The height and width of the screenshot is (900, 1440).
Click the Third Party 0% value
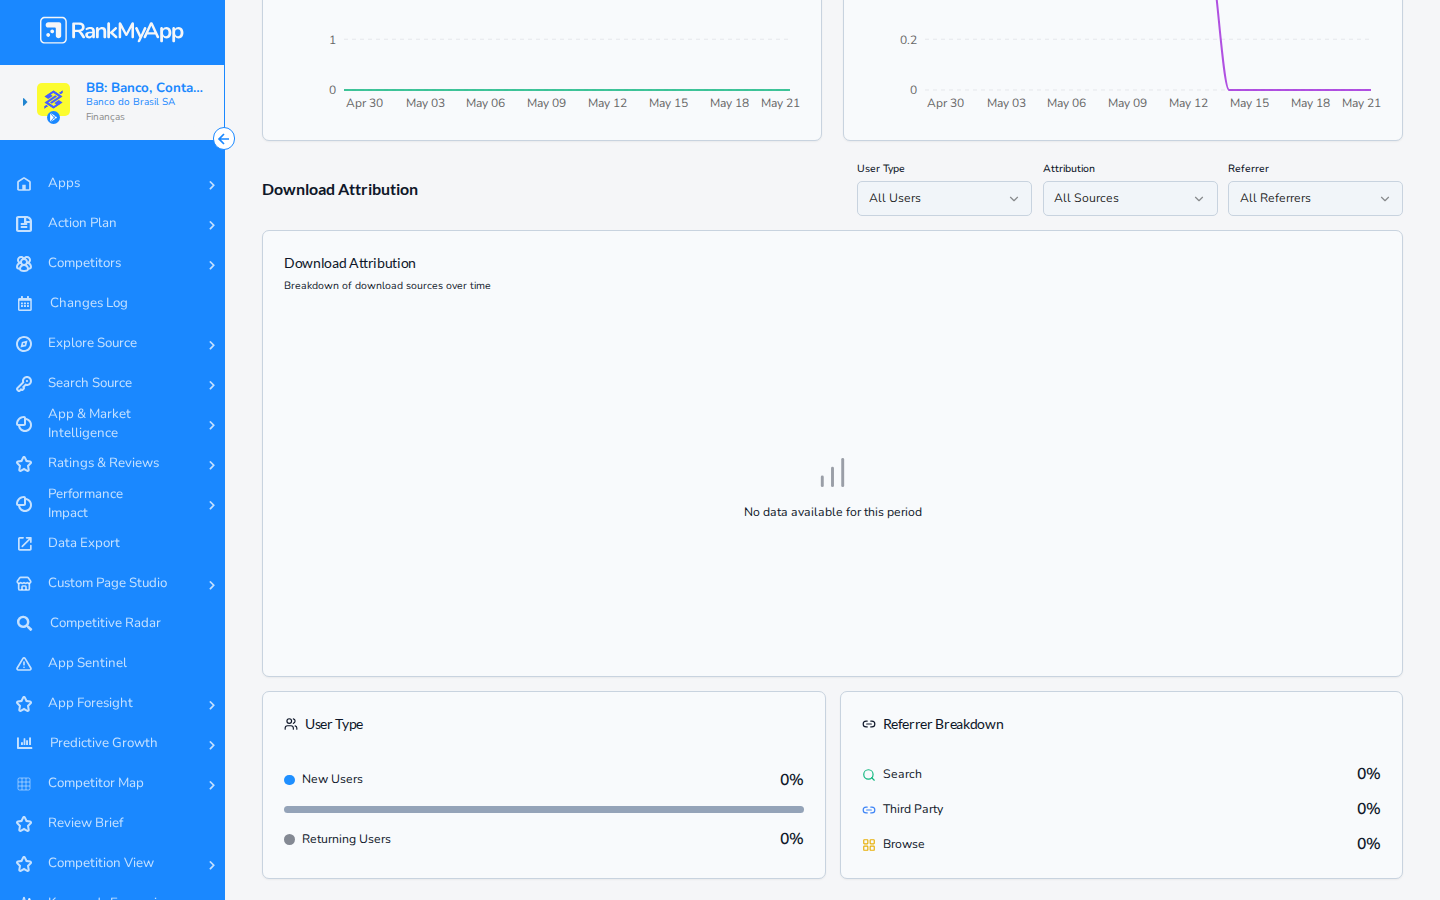[x=1368, y=809]
